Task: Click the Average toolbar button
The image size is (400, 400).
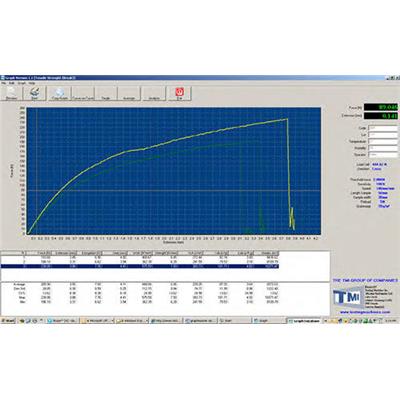Action: click(129, 94)
